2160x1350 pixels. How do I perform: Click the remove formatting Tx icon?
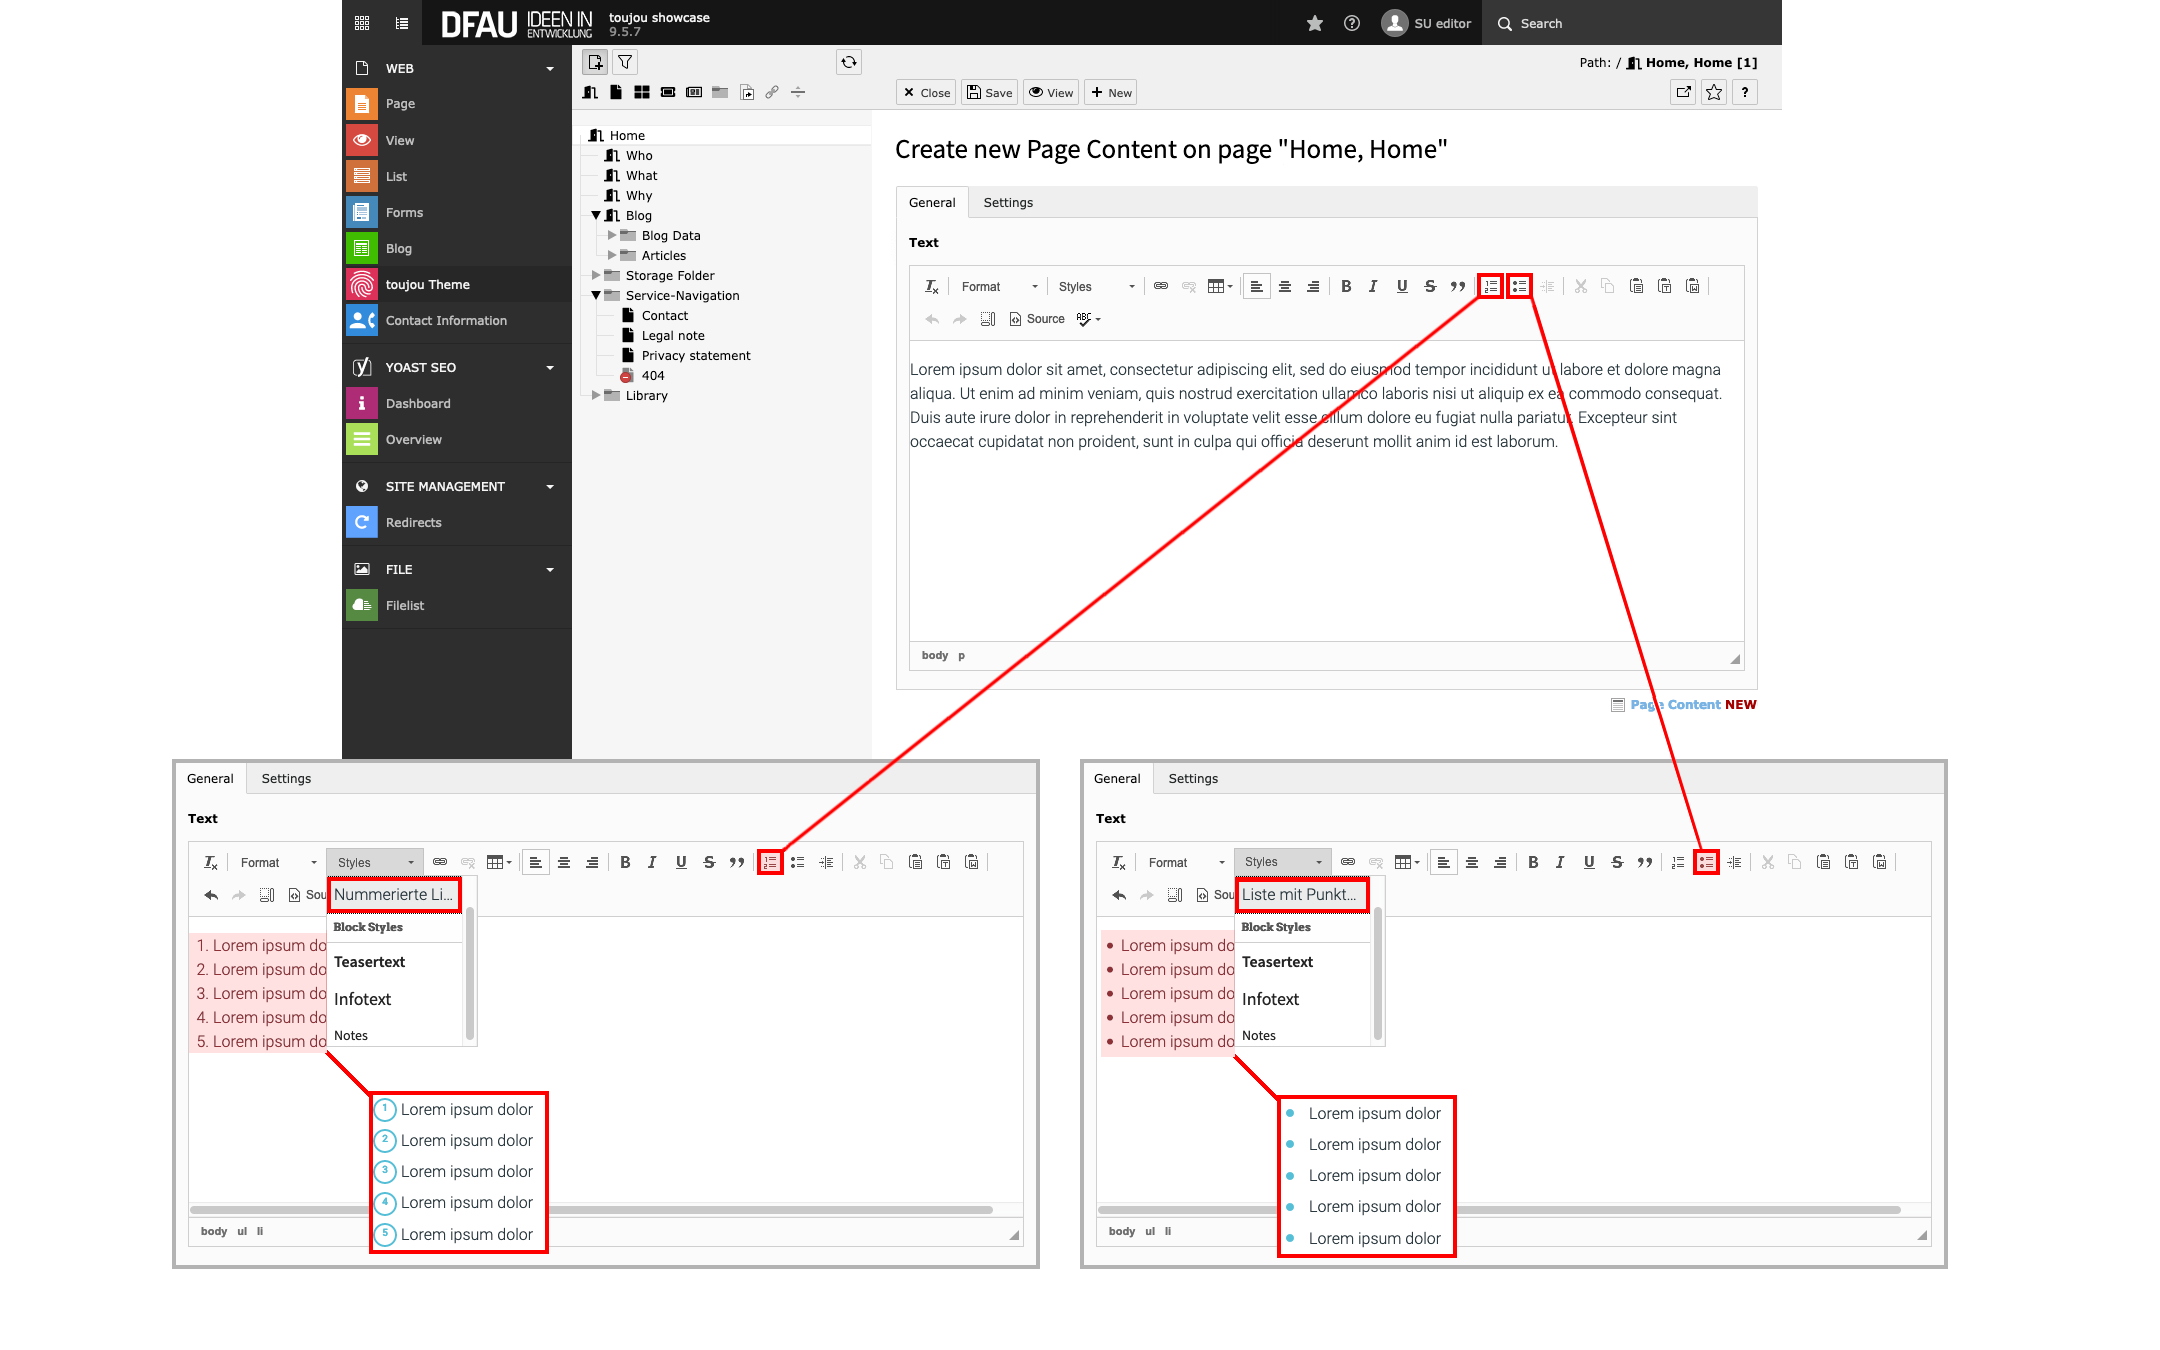[930, 286]
